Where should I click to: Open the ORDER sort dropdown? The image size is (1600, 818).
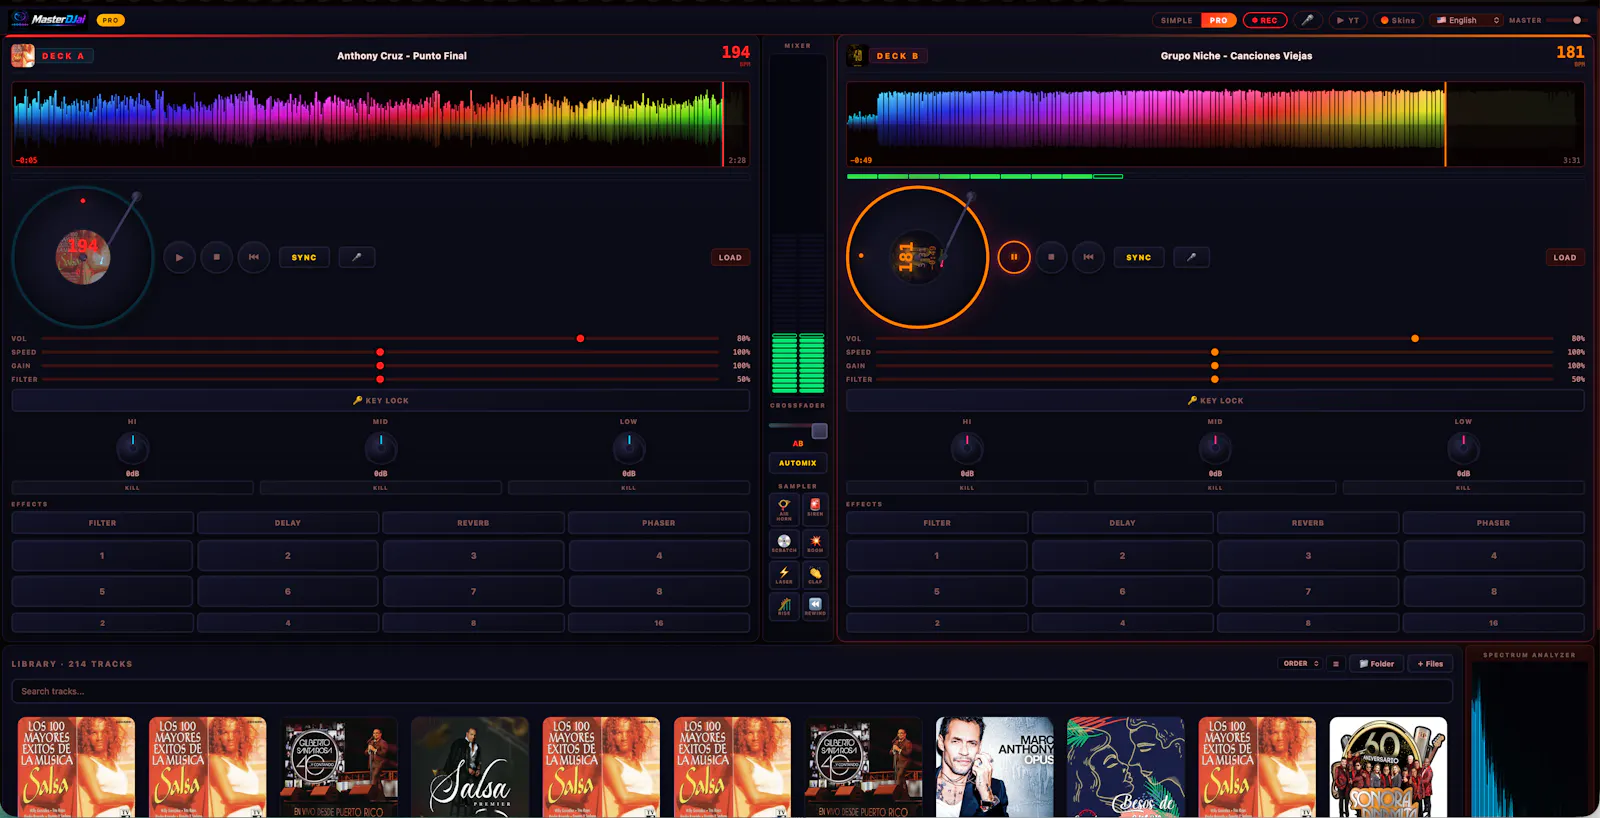point(1301,664)
